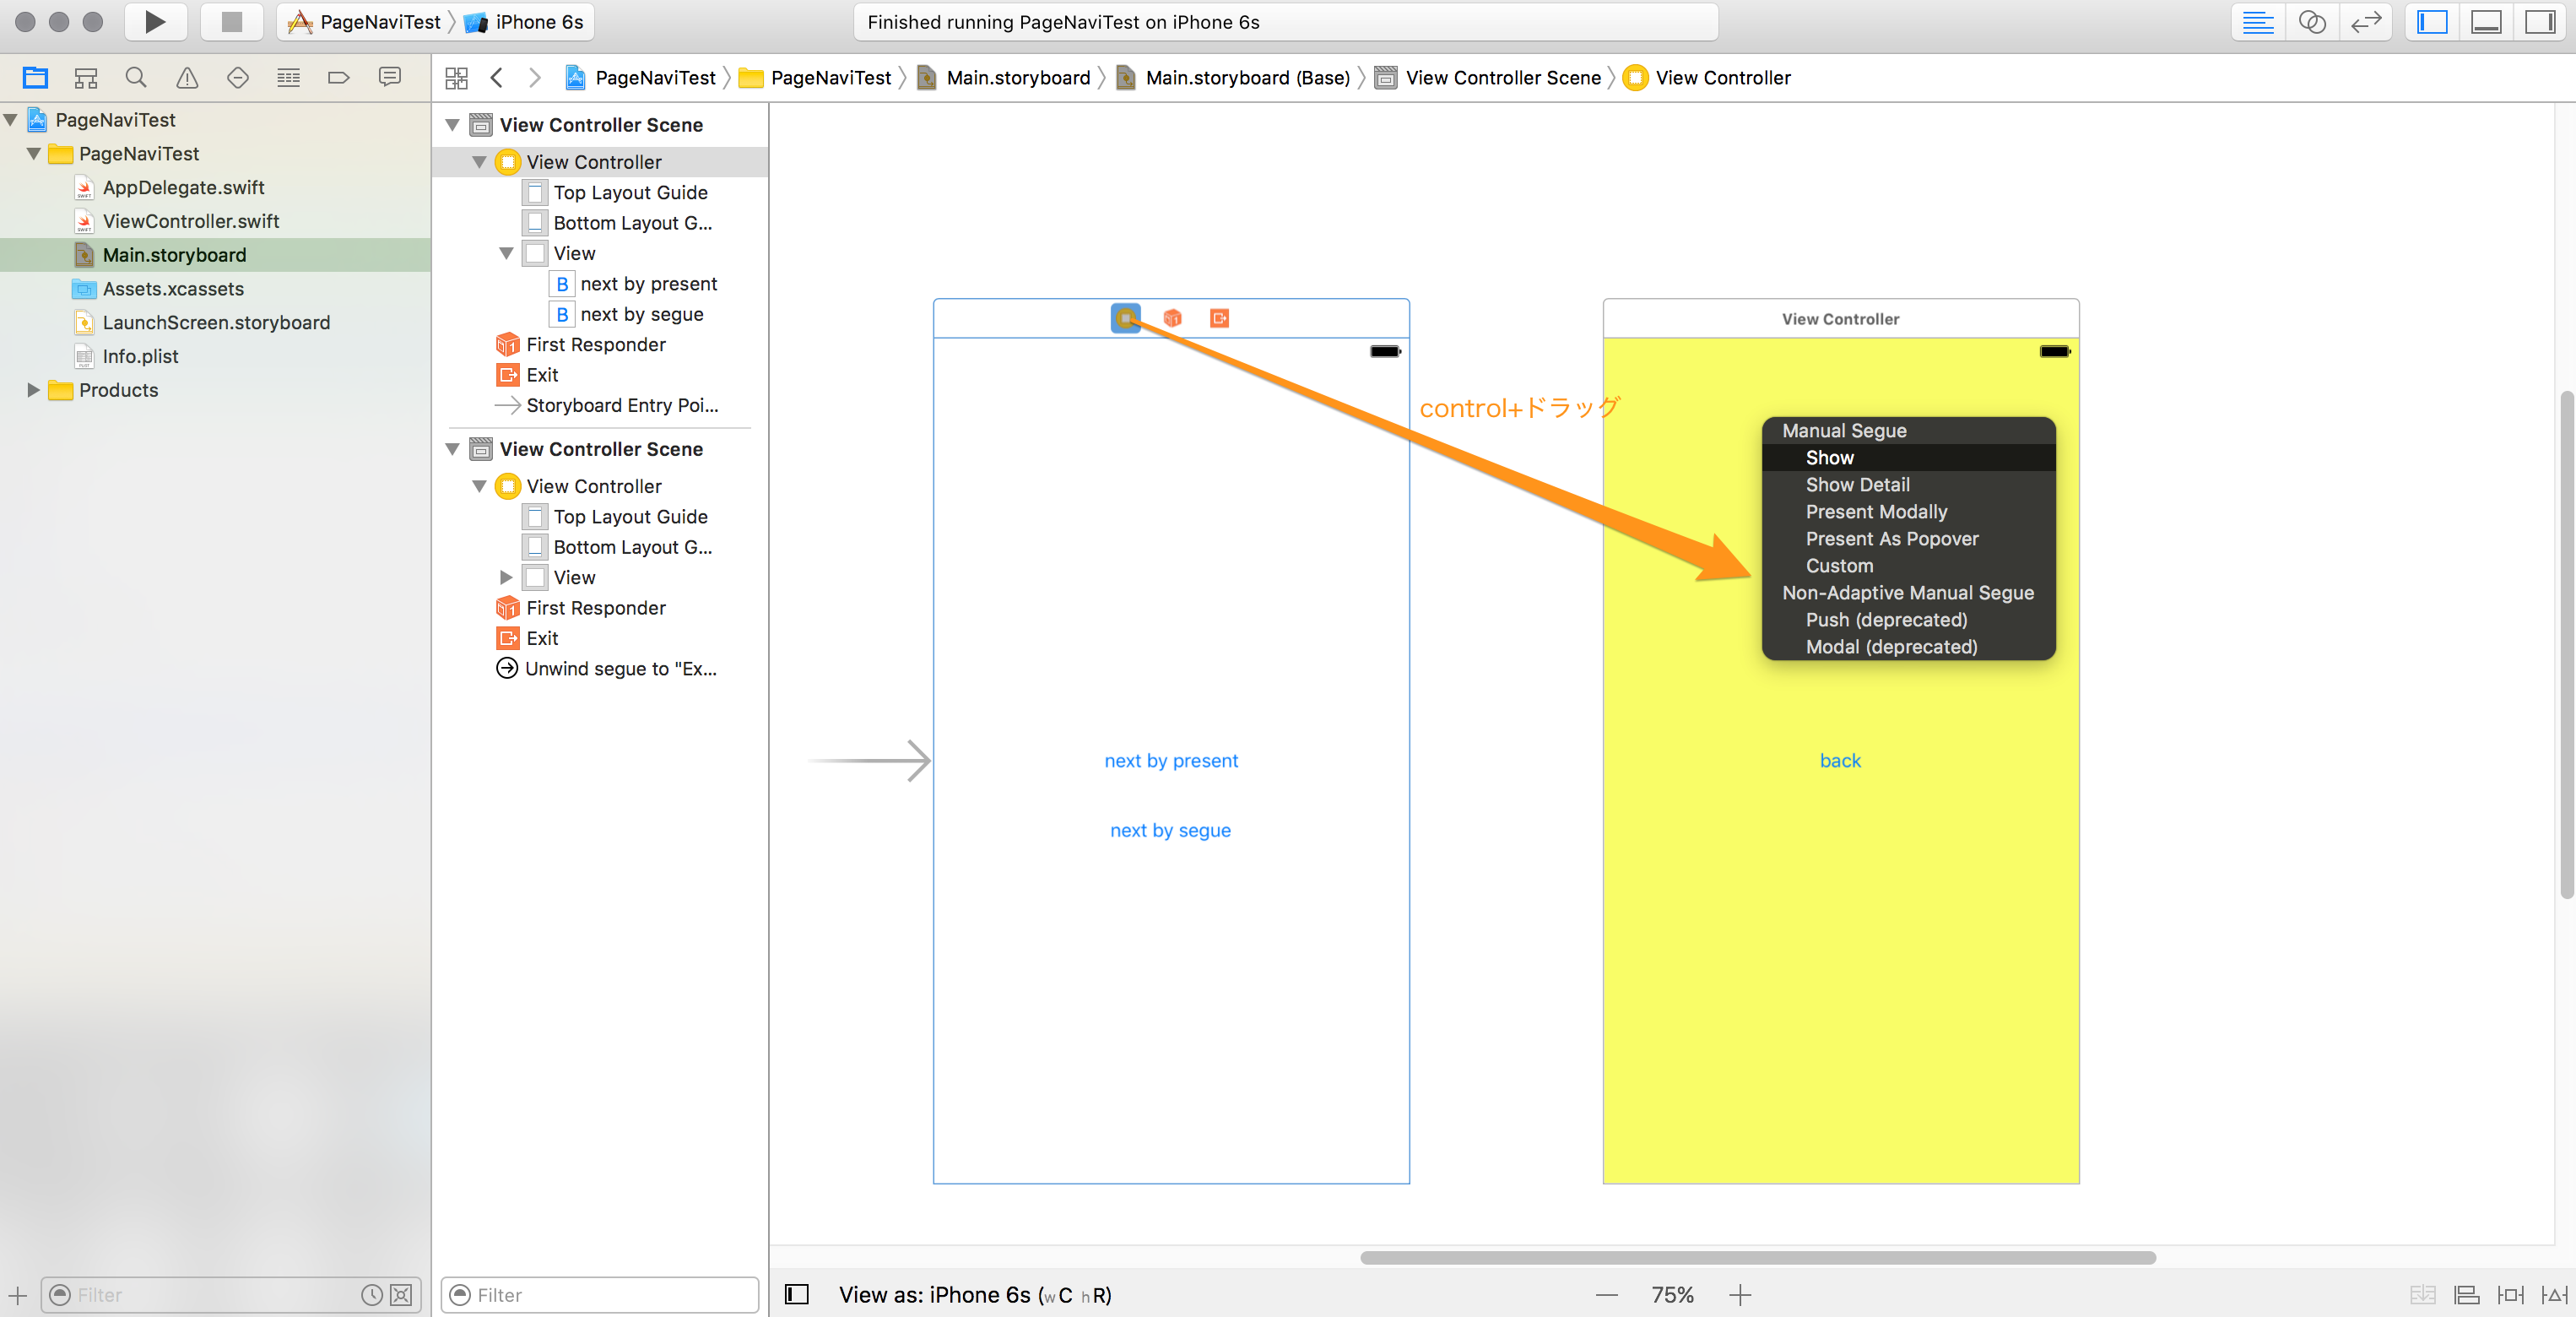Open ViewController.swift in navigator

coord(190,221)
